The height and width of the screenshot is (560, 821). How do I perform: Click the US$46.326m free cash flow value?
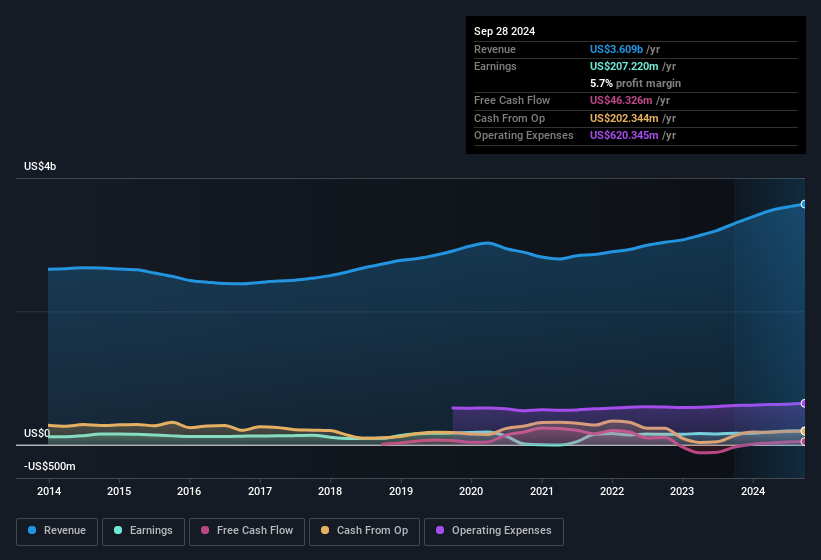tap(621, 100)
